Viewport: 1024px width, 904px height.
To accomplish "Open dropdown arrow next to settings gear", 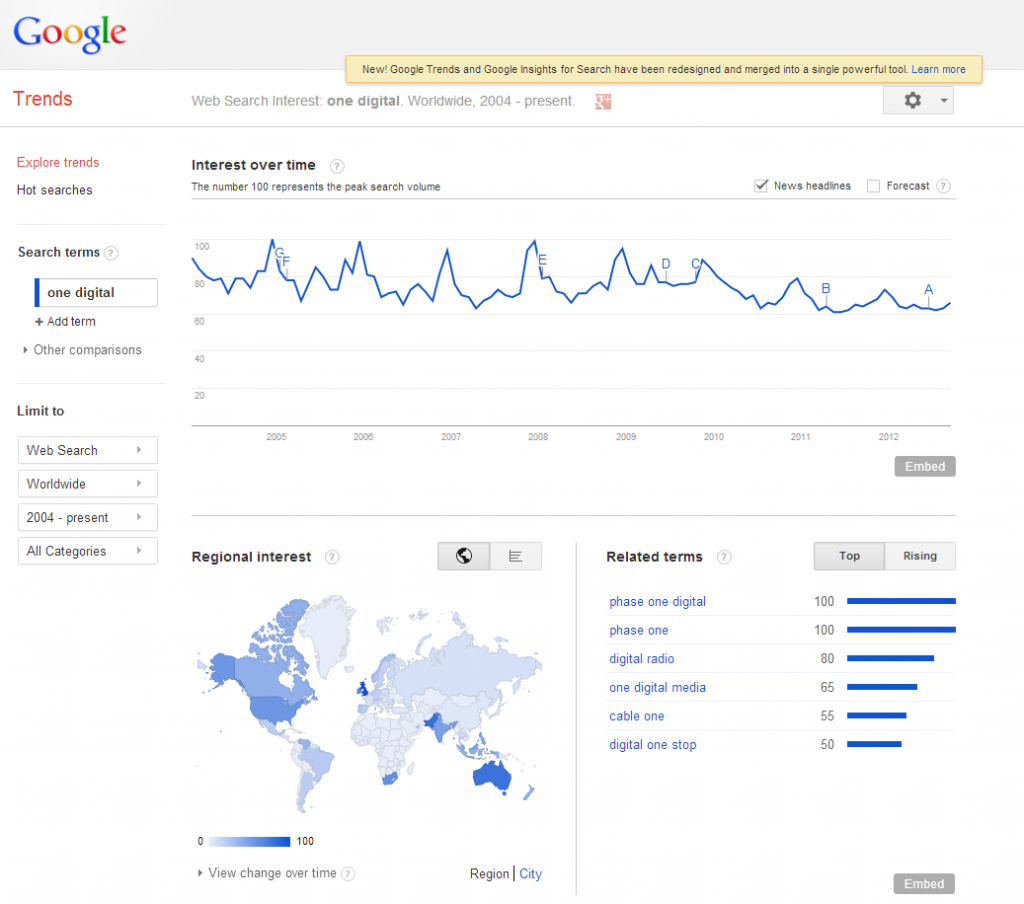I will (x=944, y=101).
